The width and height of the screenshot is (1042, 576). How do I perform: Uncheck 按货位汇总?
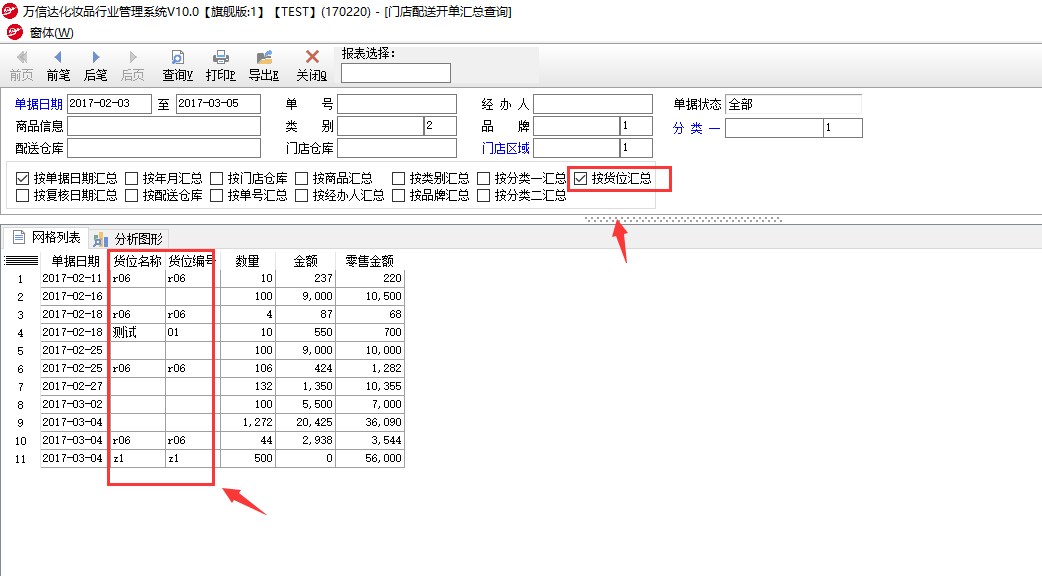(581, 178)
